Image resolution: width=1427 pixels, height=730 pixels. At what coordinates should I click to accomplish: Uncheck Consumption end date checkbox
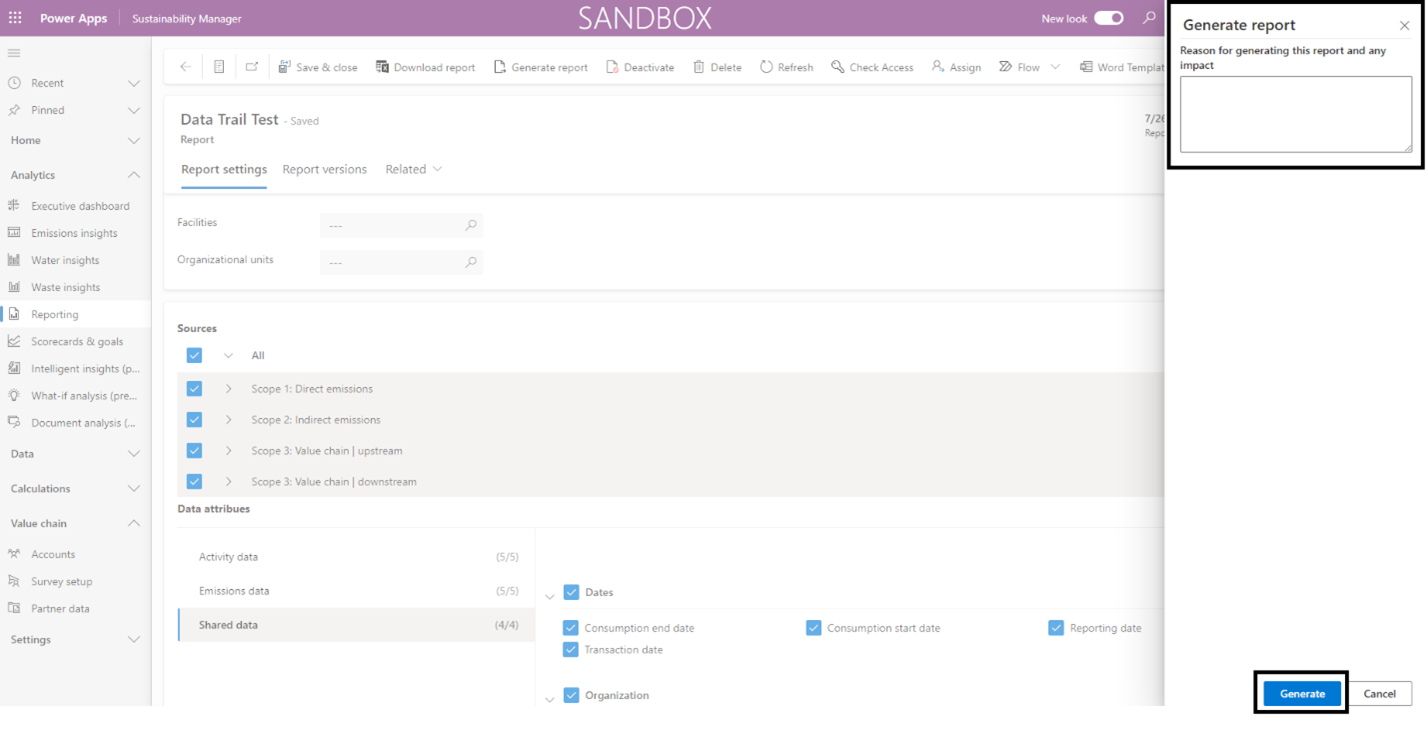coord(570,628)
